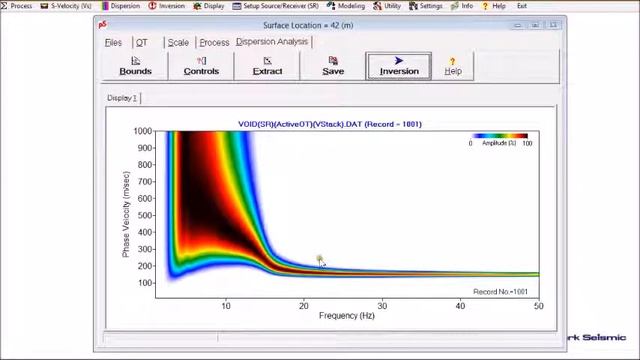Click Exit in the top menu bar
The image size is (640, 360).
click(x=522, y=6)
